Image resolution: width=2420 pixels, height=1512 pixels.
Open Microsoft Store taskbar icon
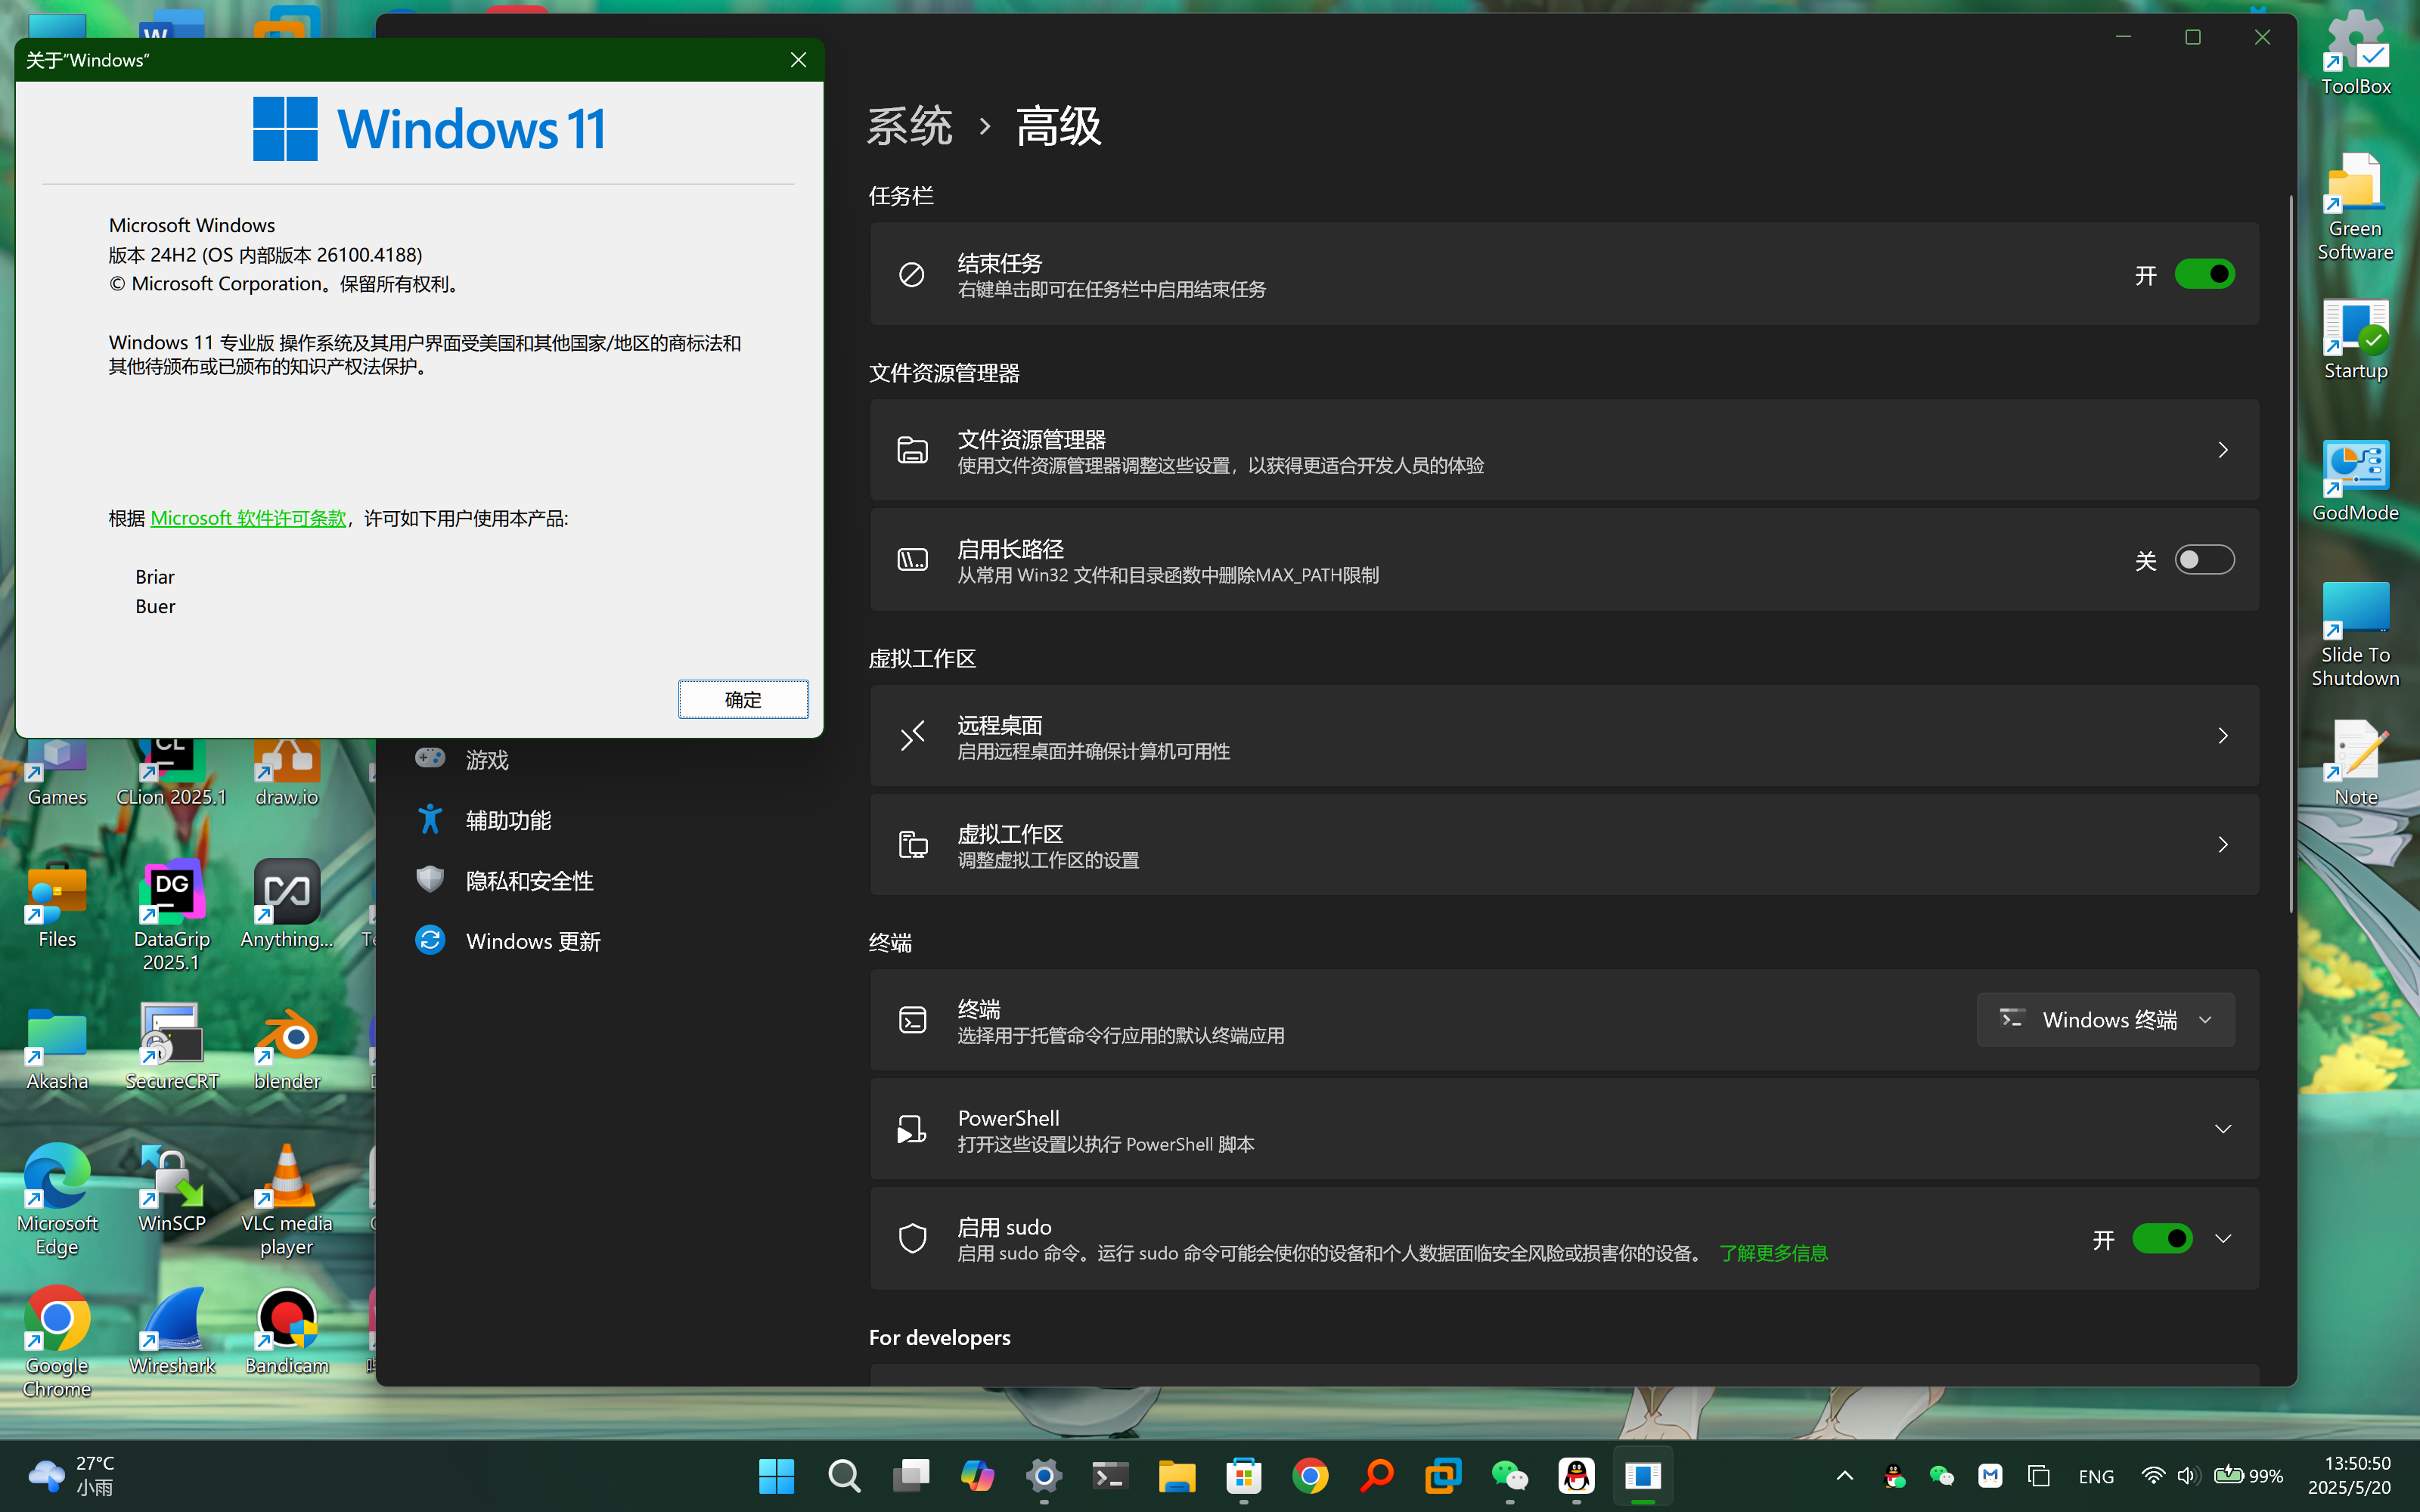[1243, 1475]
